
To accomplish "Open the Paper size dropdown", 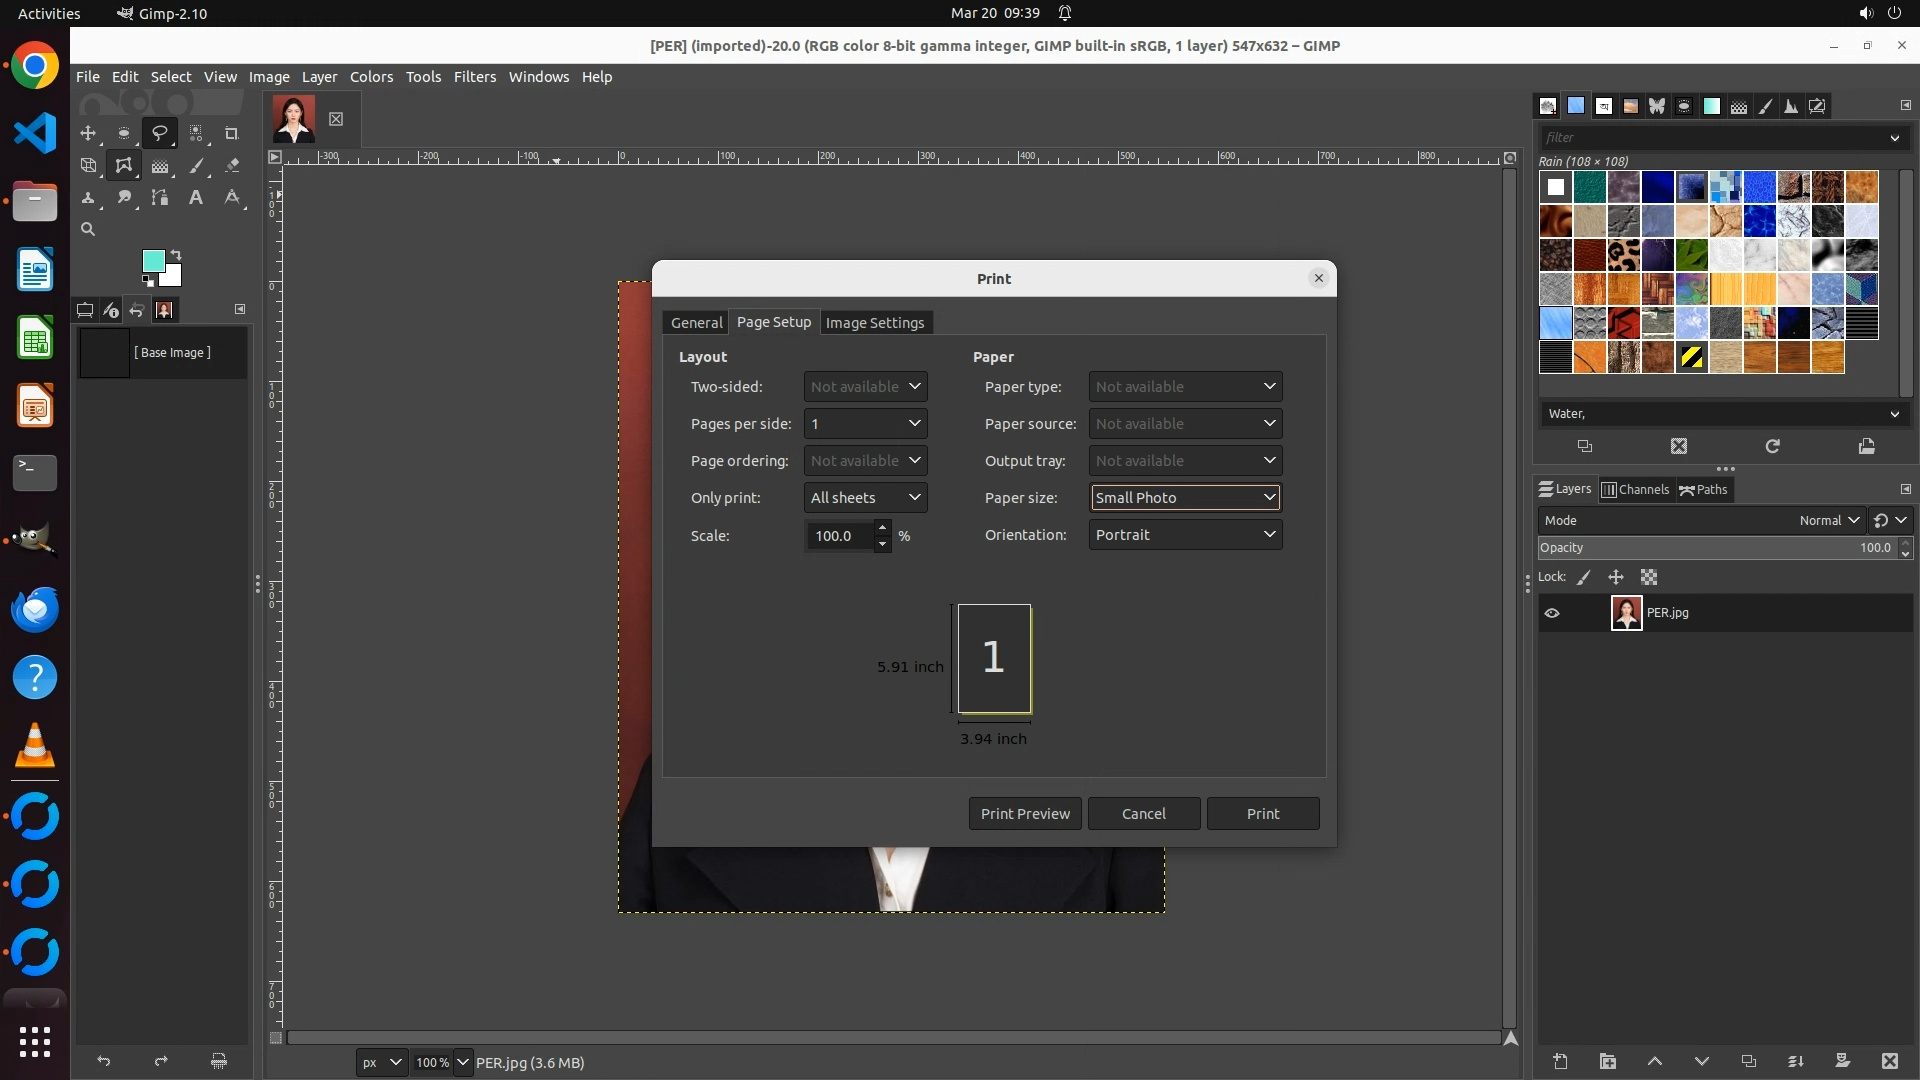I will (1185, 498).
